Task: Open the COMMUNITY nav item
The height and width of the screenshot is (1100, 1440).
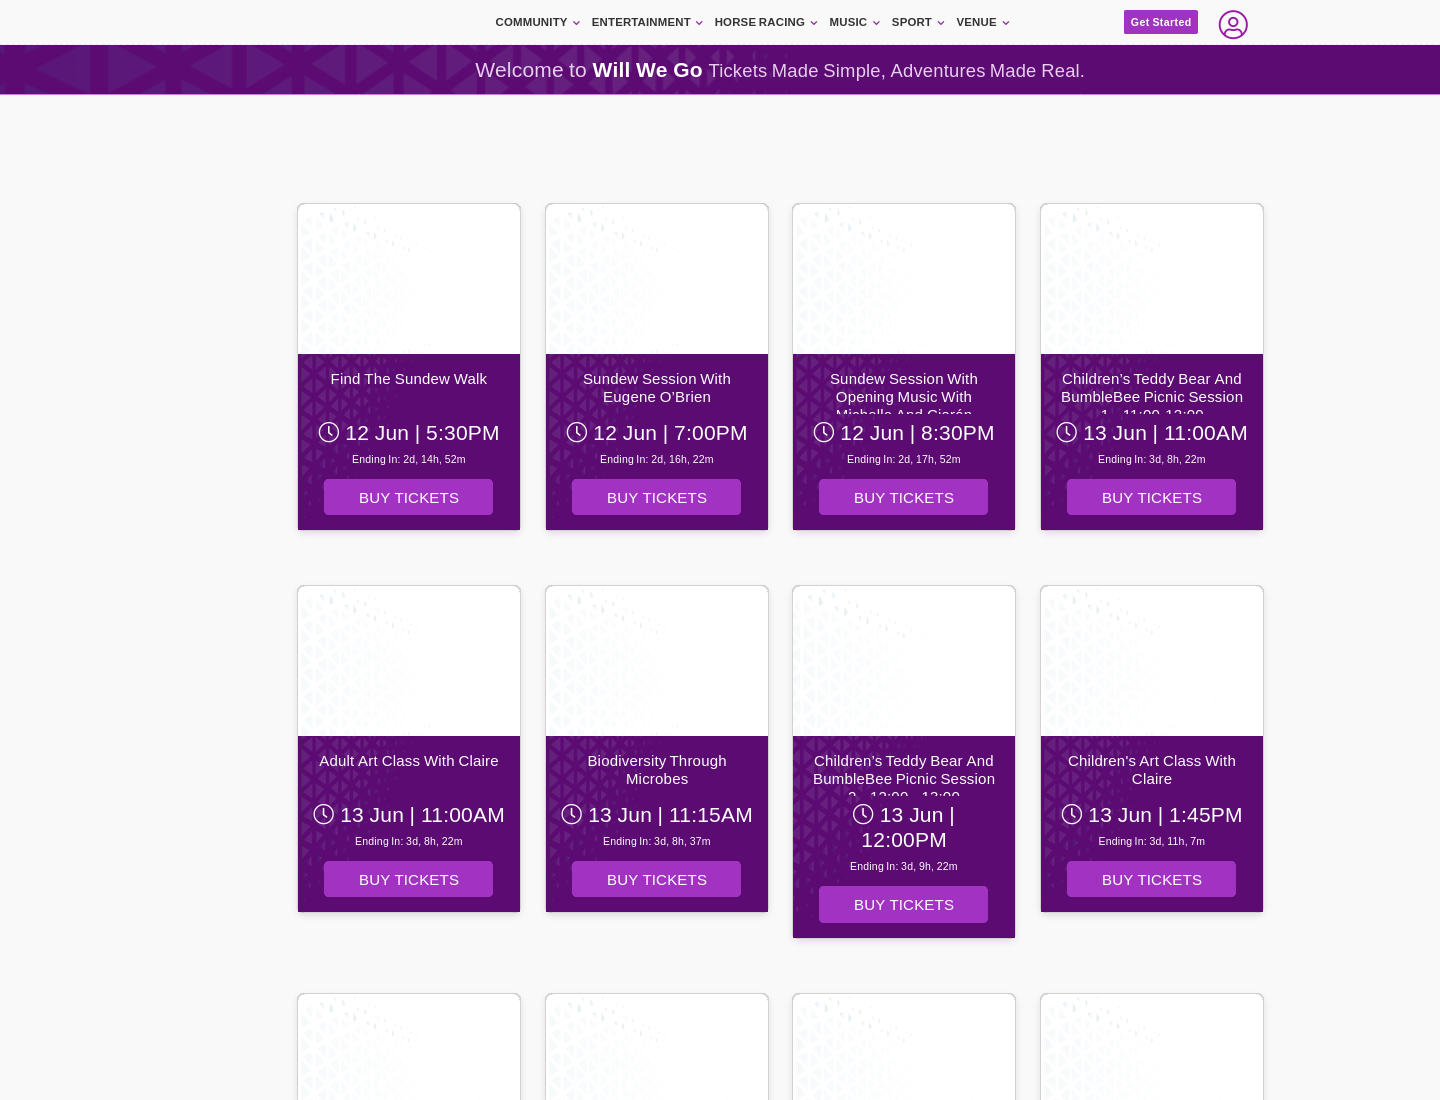Action: coord(531,22)
